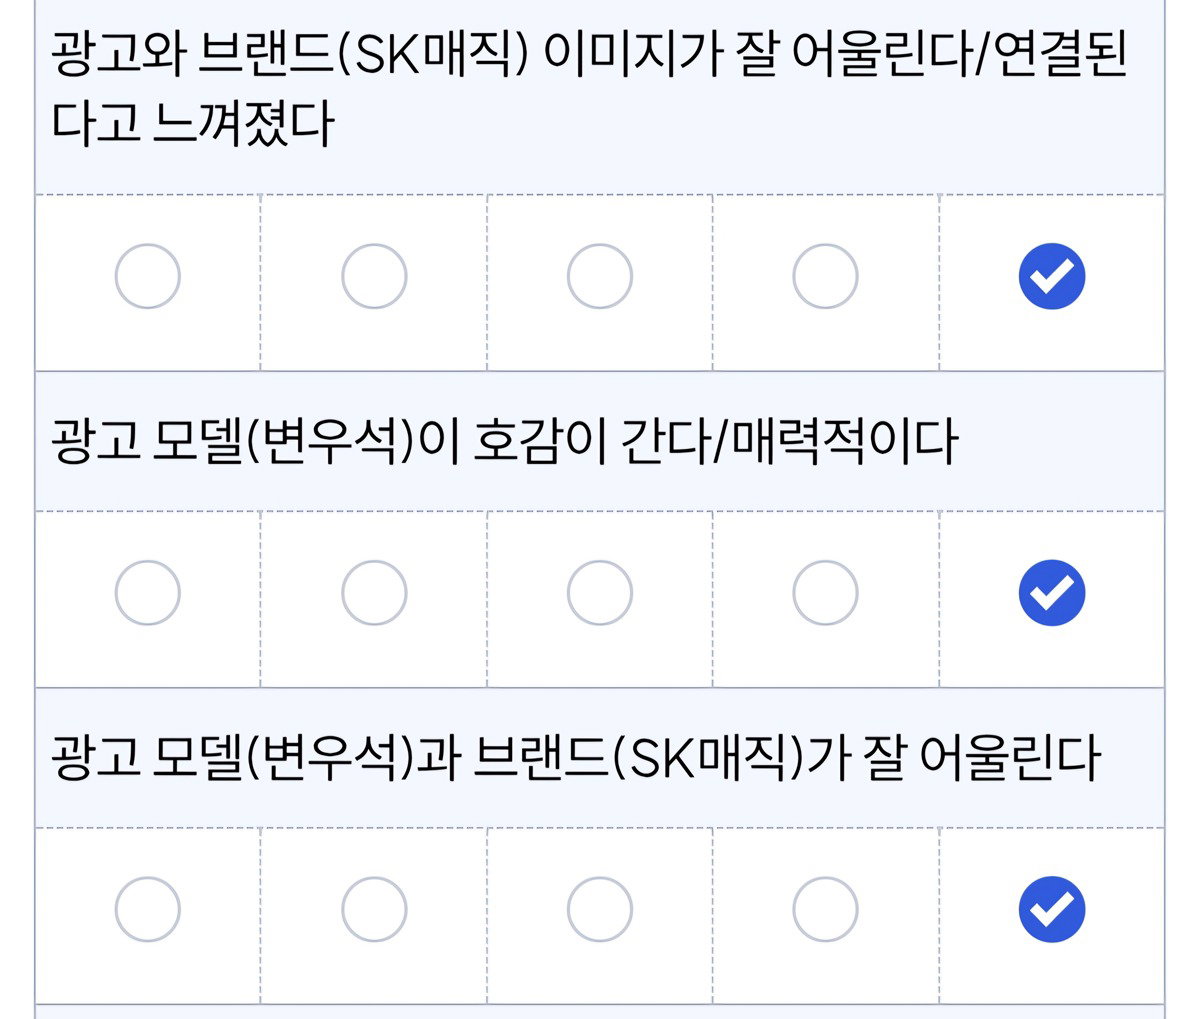Select the middle radio option for 모델과 브랜드가 잘 어울린다

point(600,910)
